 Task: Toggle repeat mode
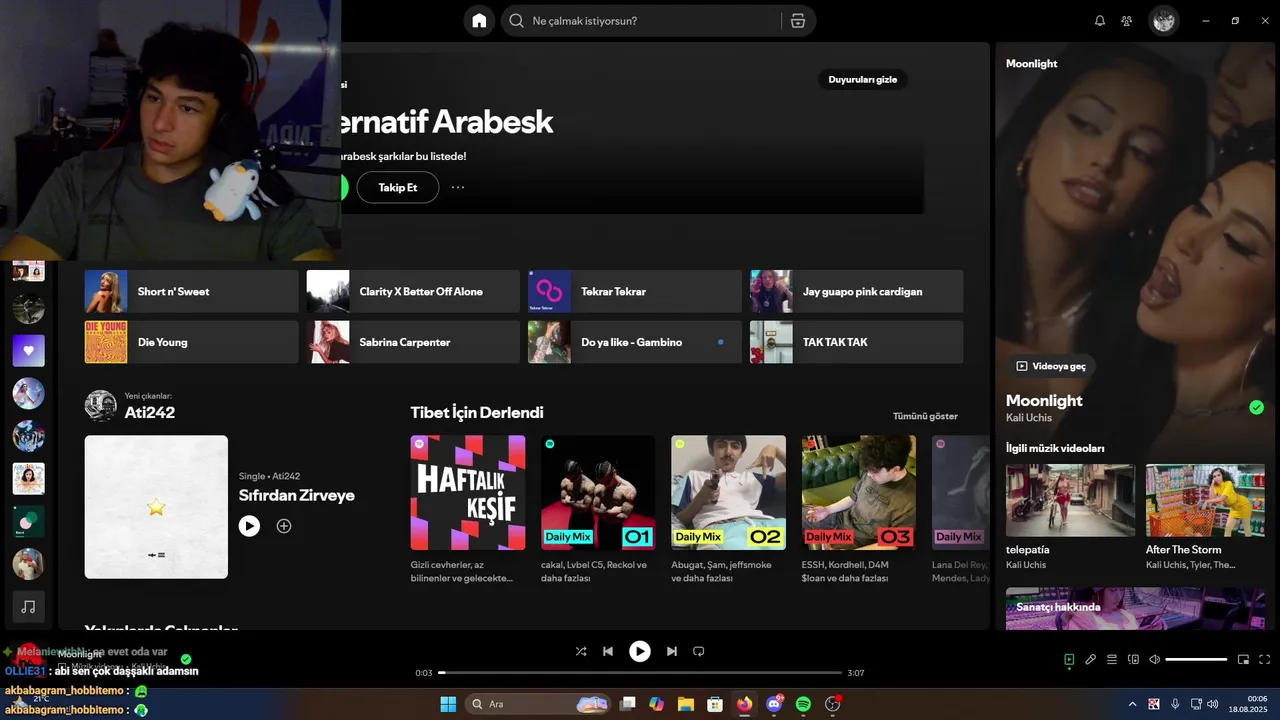pyautogui.click(x=699, y=651)
